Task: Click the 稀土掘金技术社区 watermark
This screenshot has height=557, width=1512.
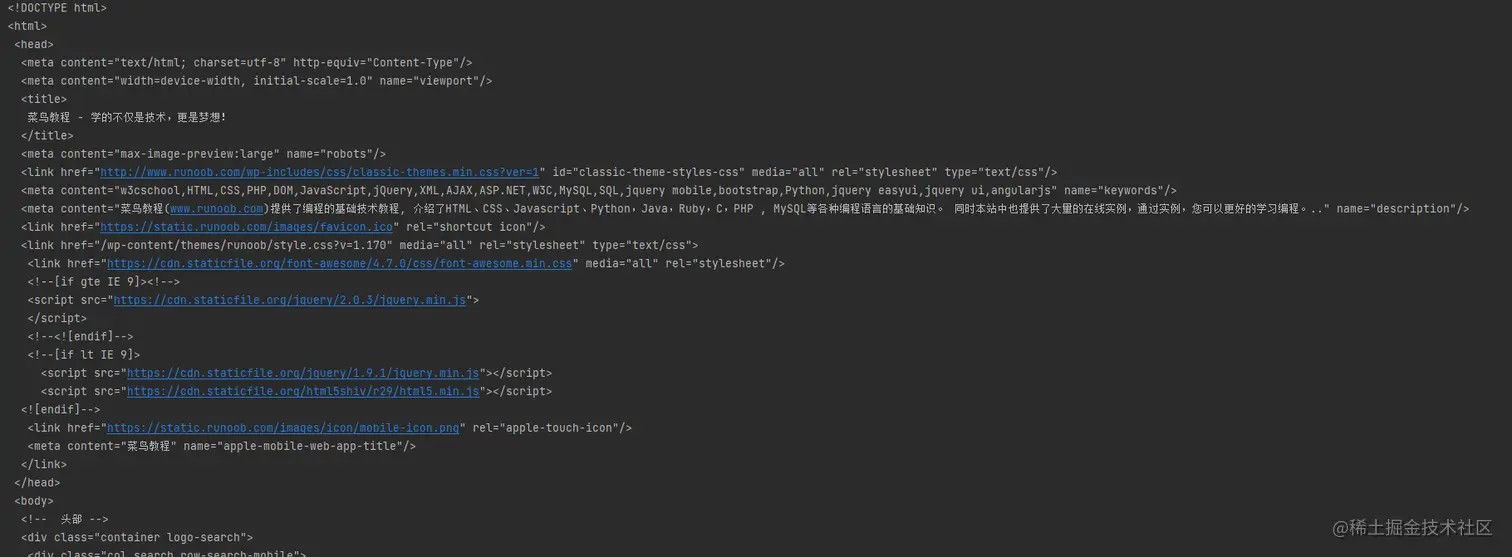Action: coord(1412,527)
